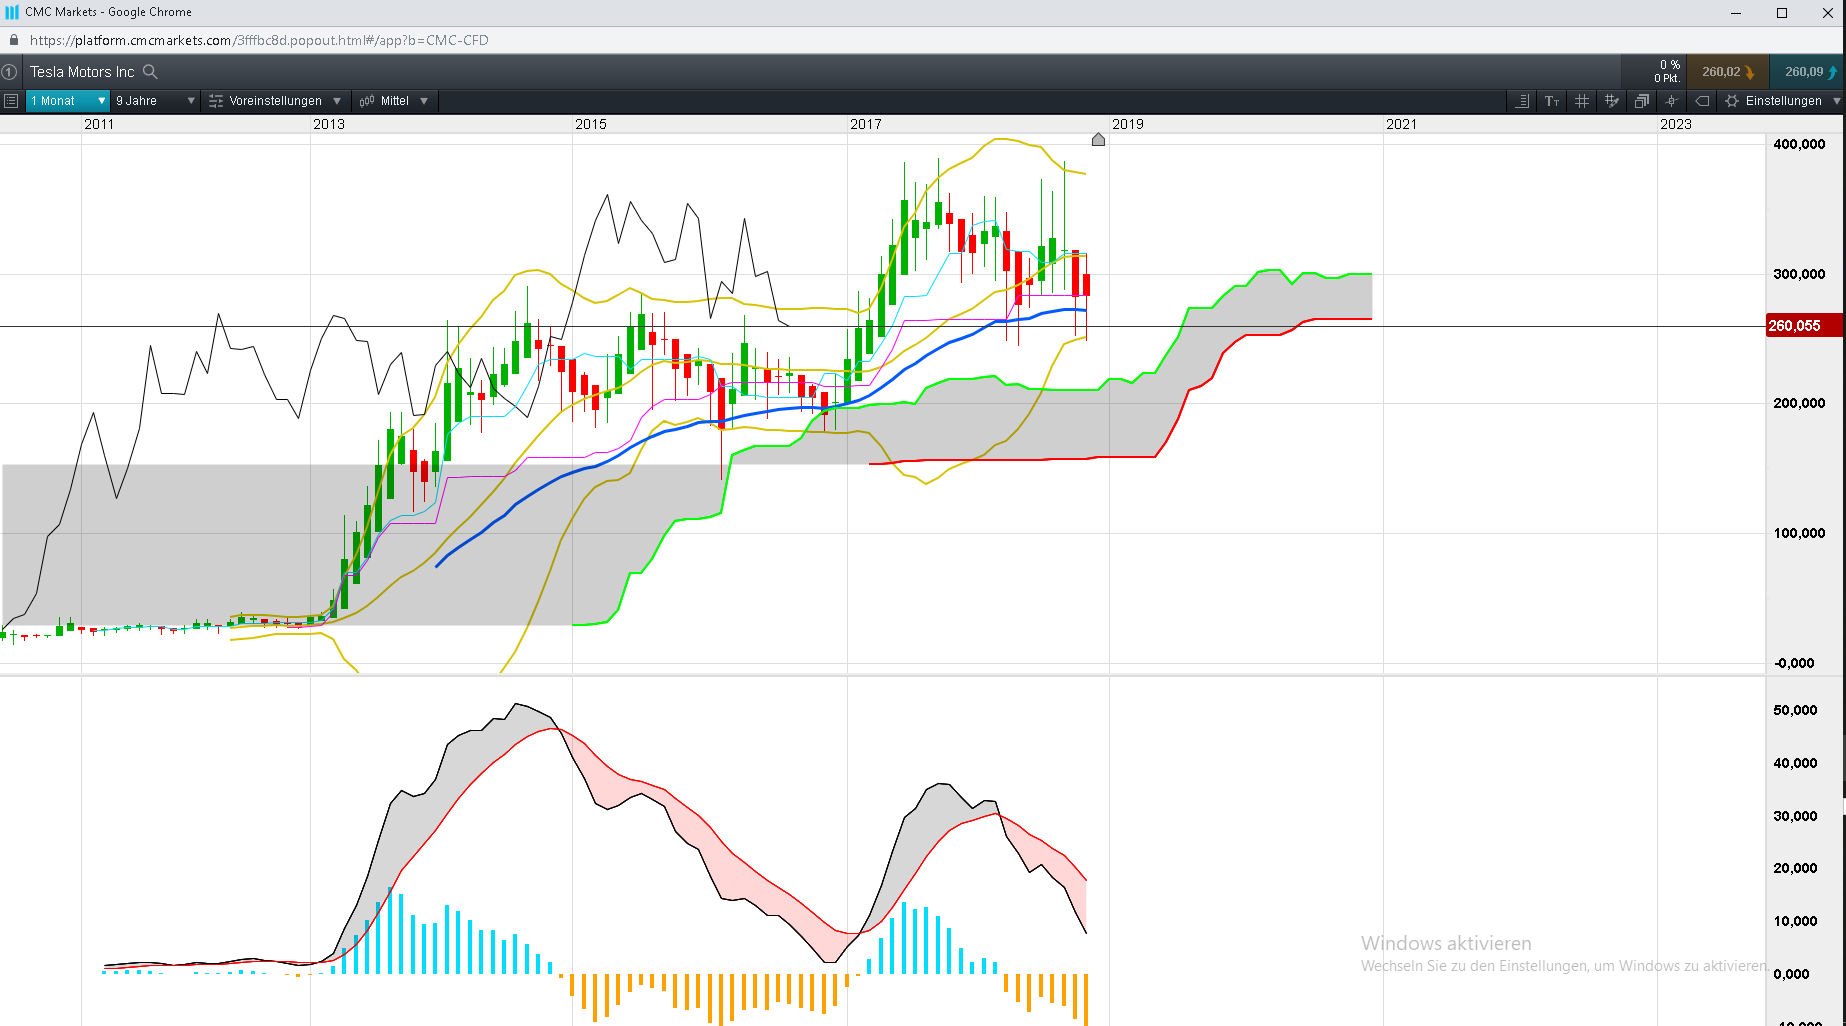This screenshot has height=1026, width=1846.
Task: Open the list menu icon left of 1 Monat
Action: click(11, 101)
